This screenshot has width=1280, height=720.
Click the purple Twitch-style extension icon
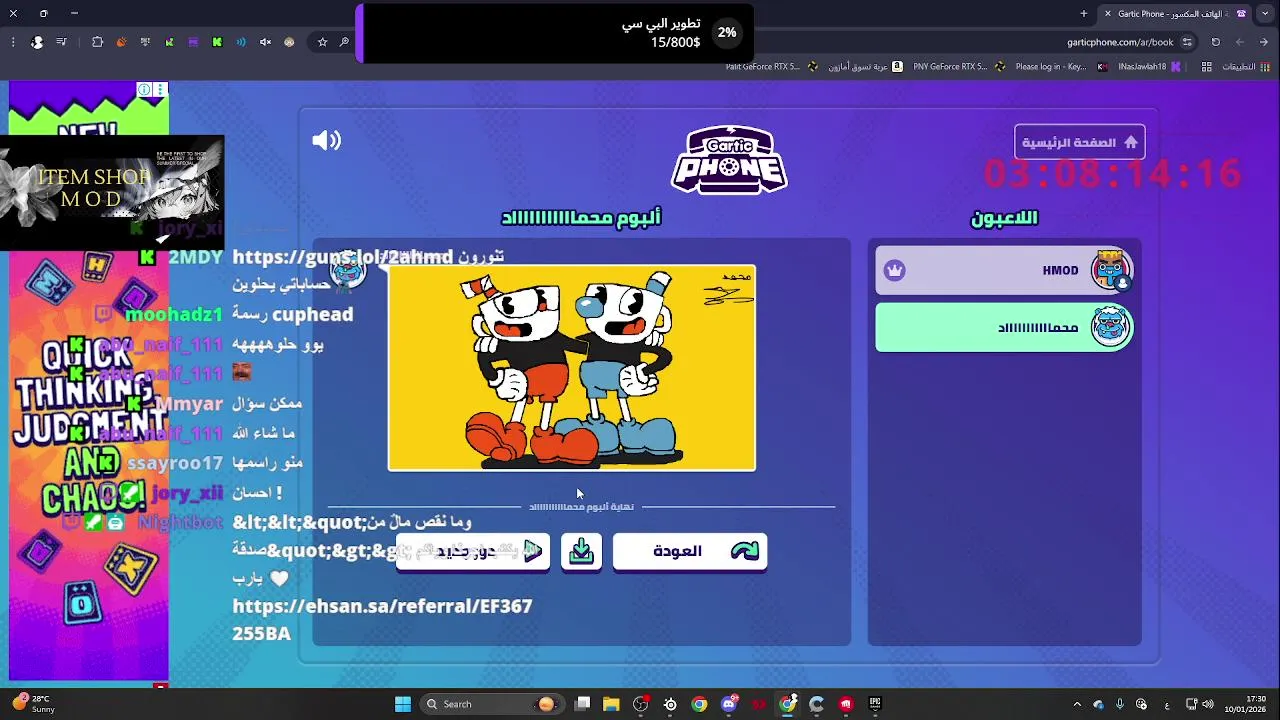coord(193,42)
